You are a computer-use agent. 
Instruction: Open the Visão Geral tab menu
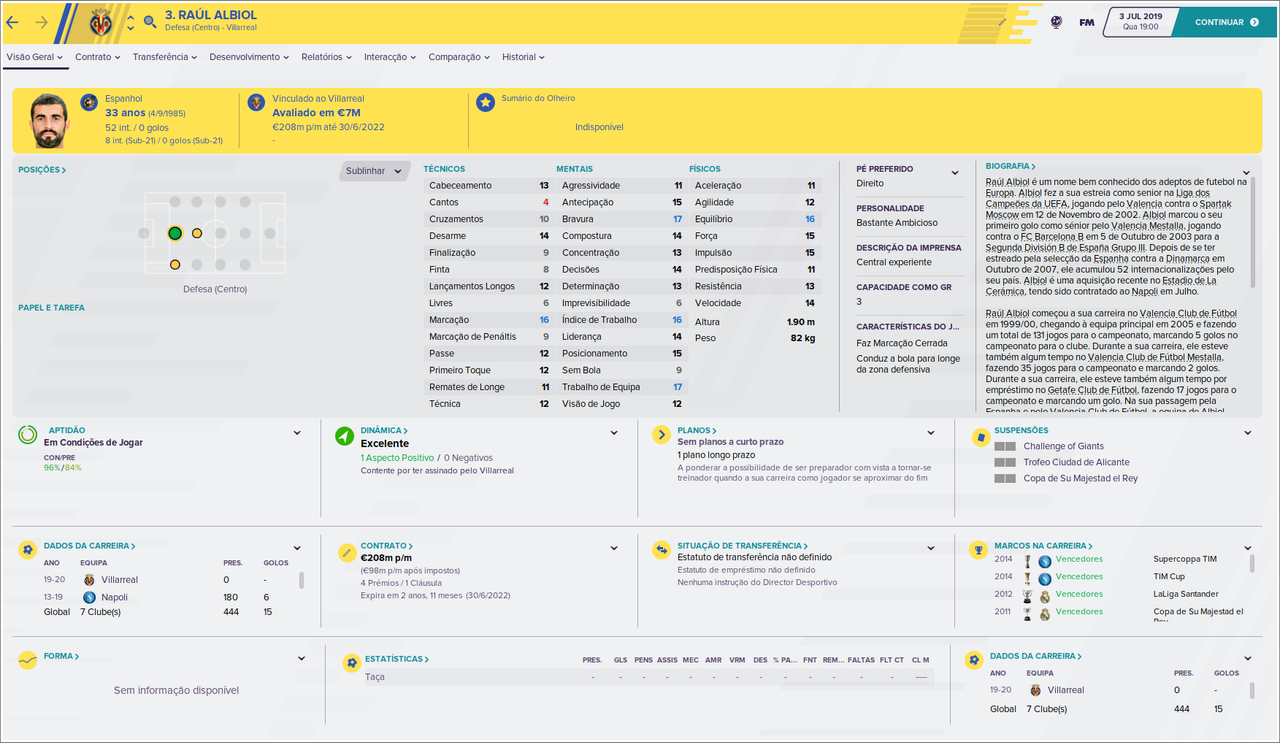[34, 57]
